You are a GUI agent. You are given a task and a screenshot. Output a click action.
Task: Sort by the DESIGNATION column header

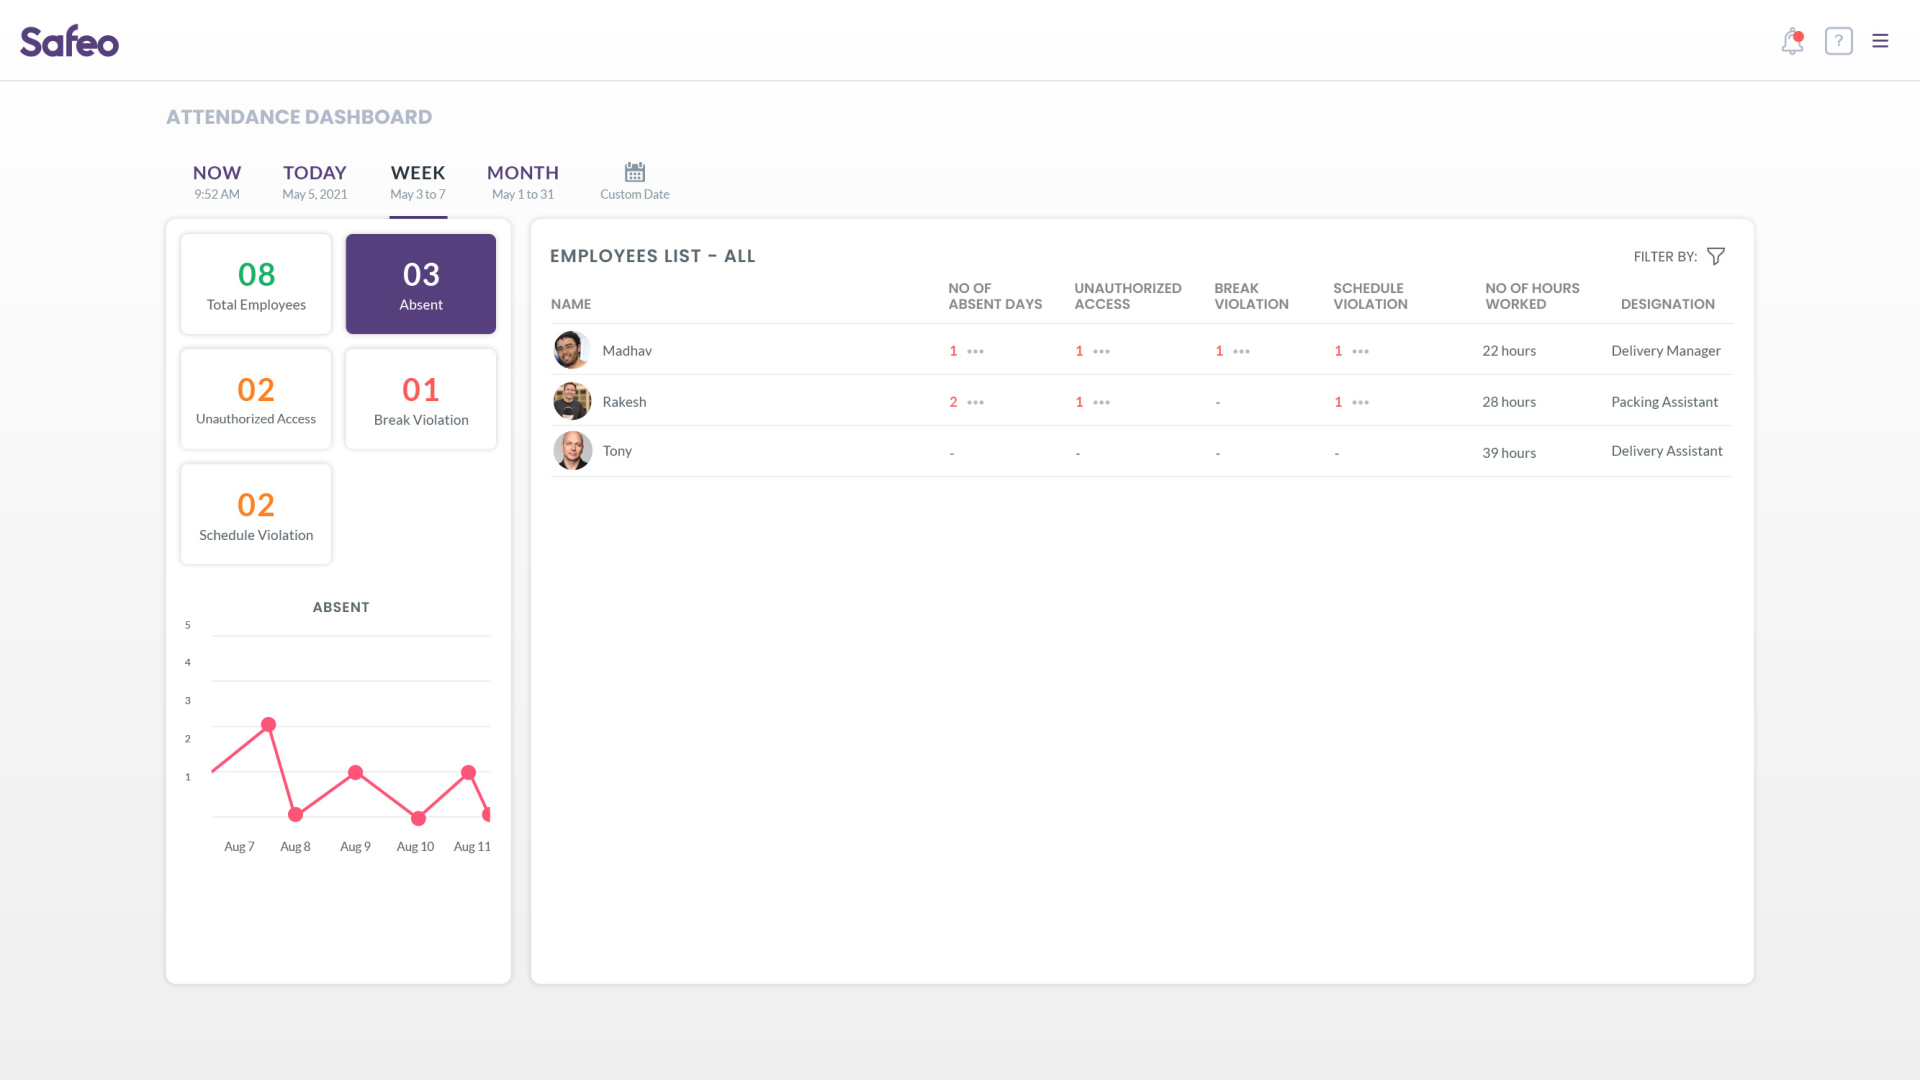coord(1666,303)
